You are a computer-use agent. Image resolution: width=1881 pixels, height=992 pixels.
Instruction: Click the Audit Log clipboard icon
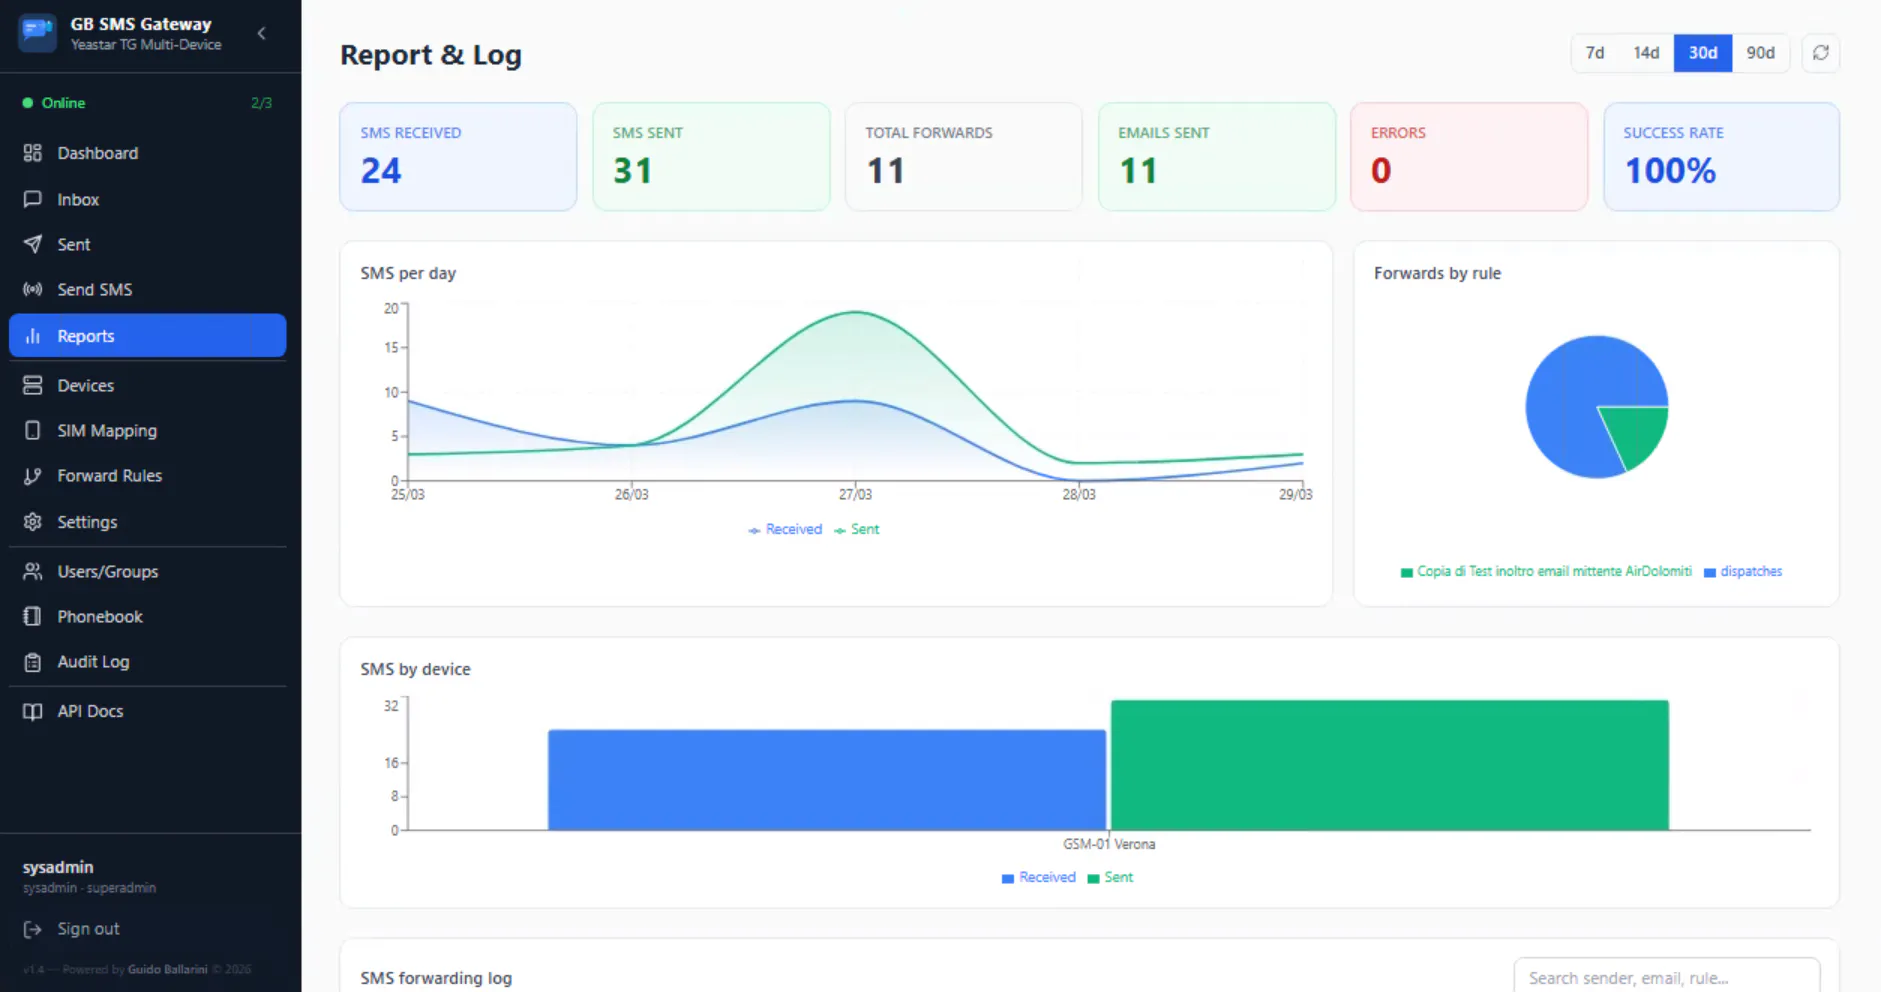(33, 662)
